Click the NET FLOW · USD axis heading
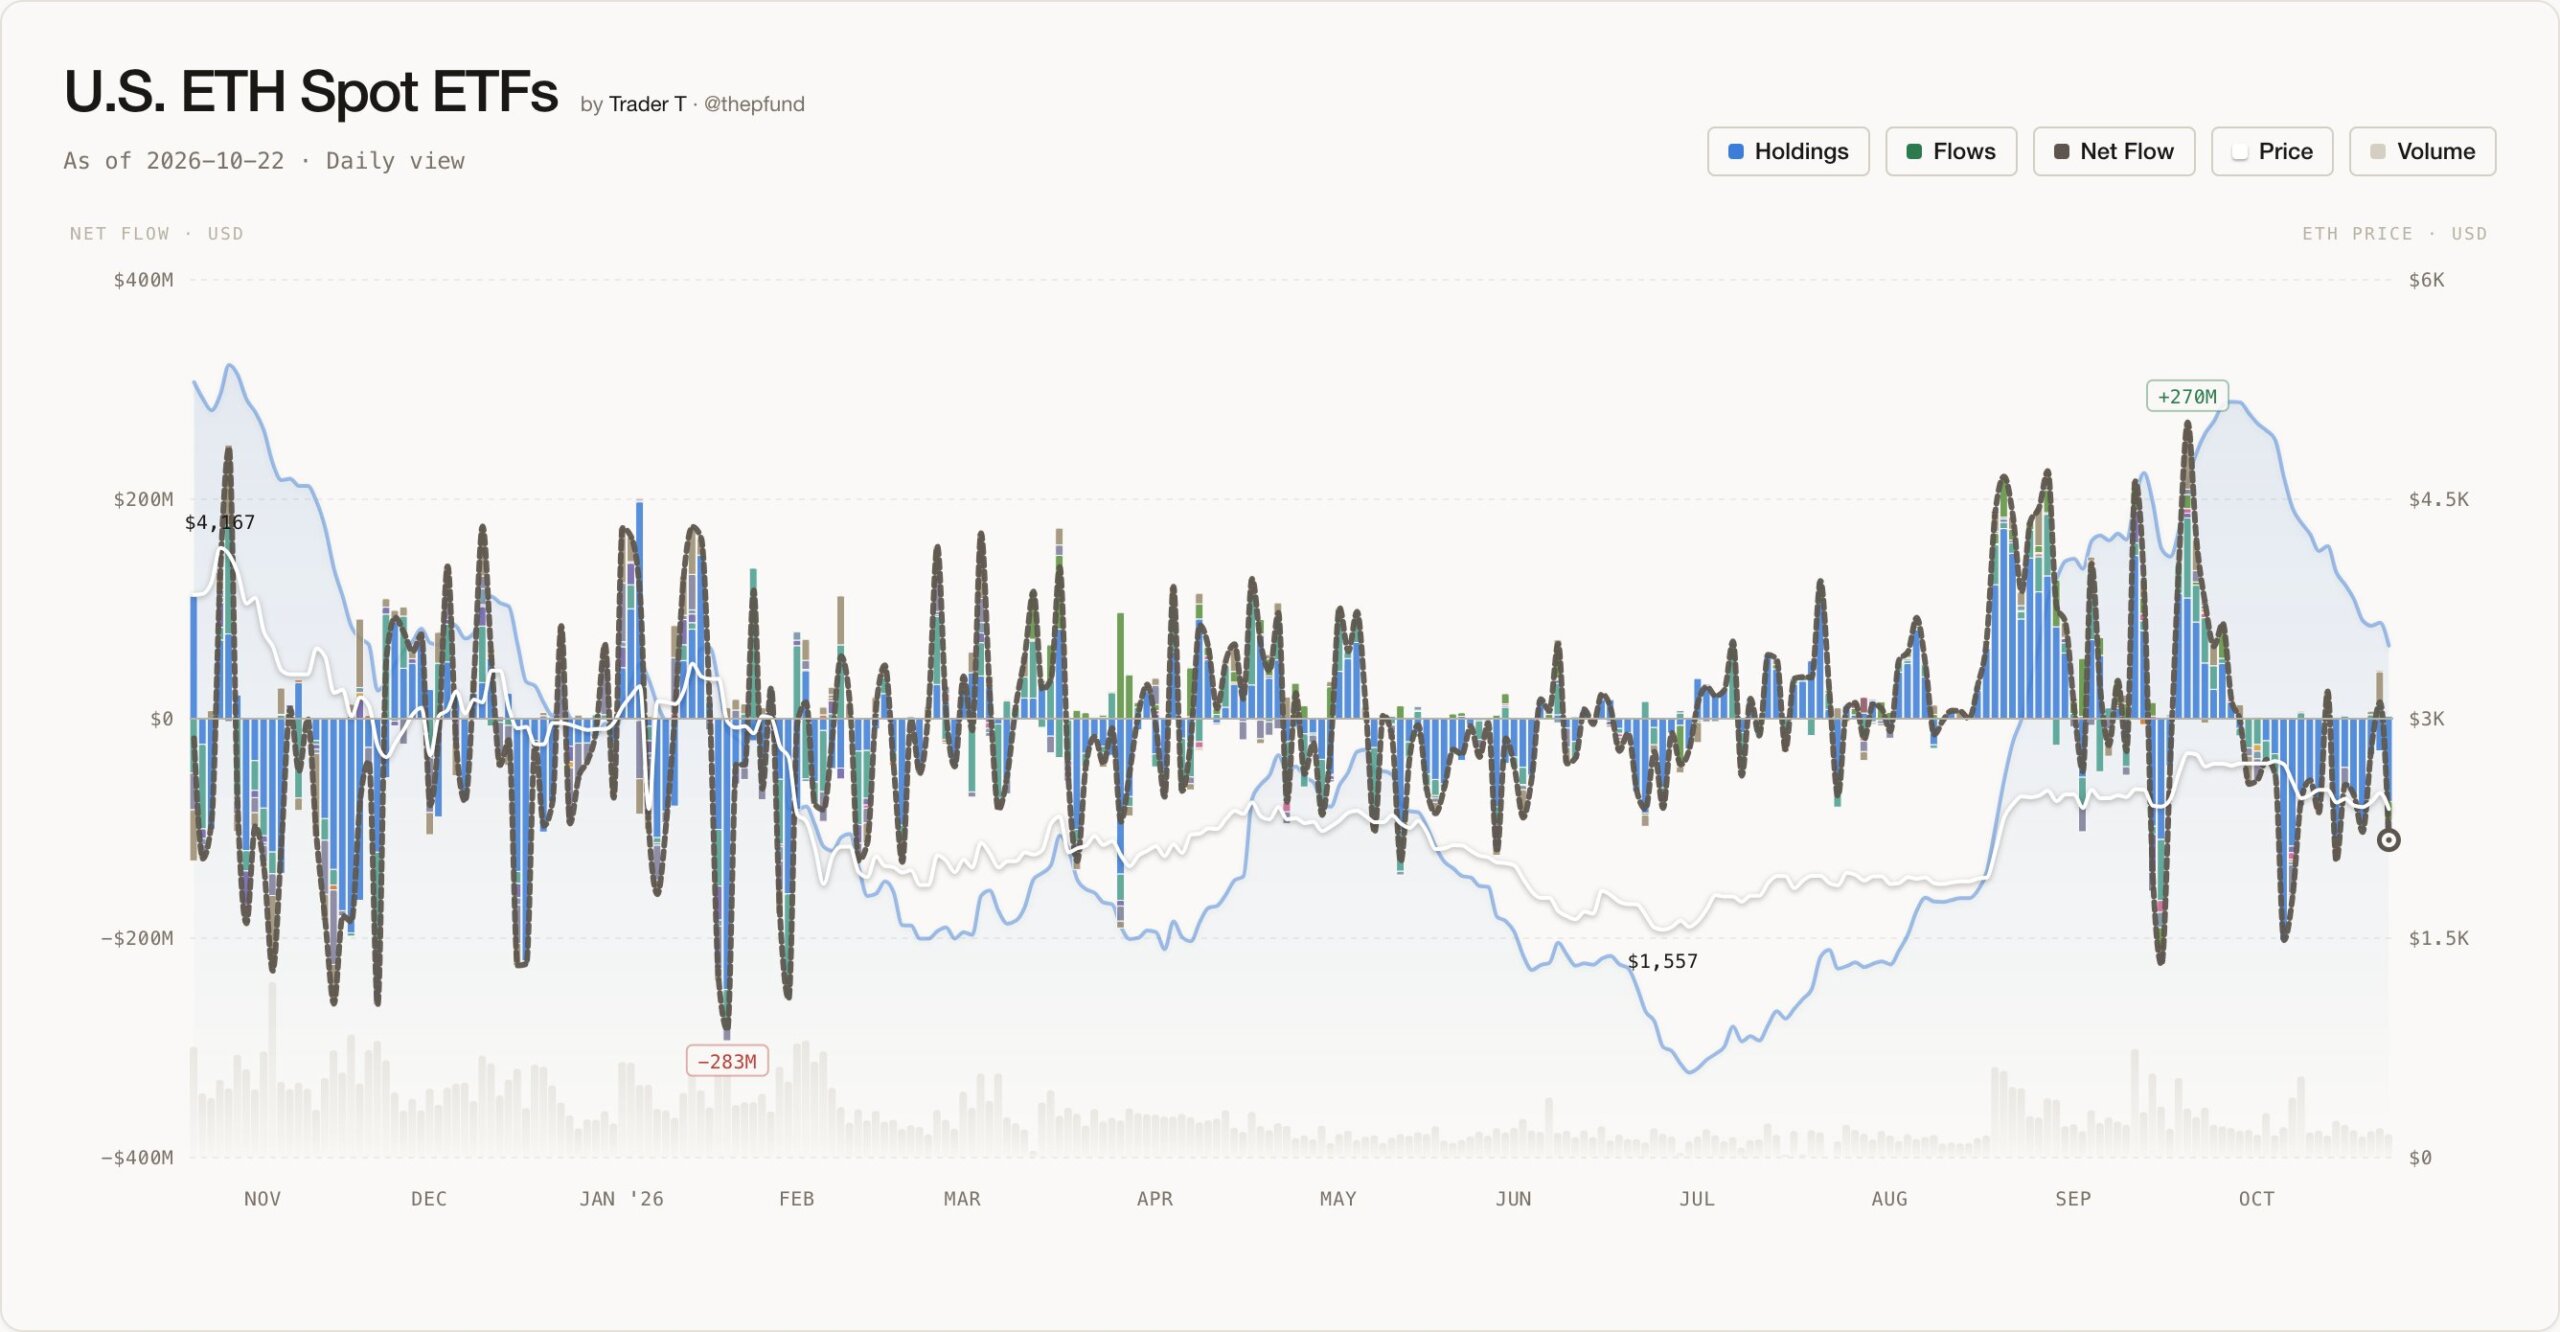 (156, 233)
